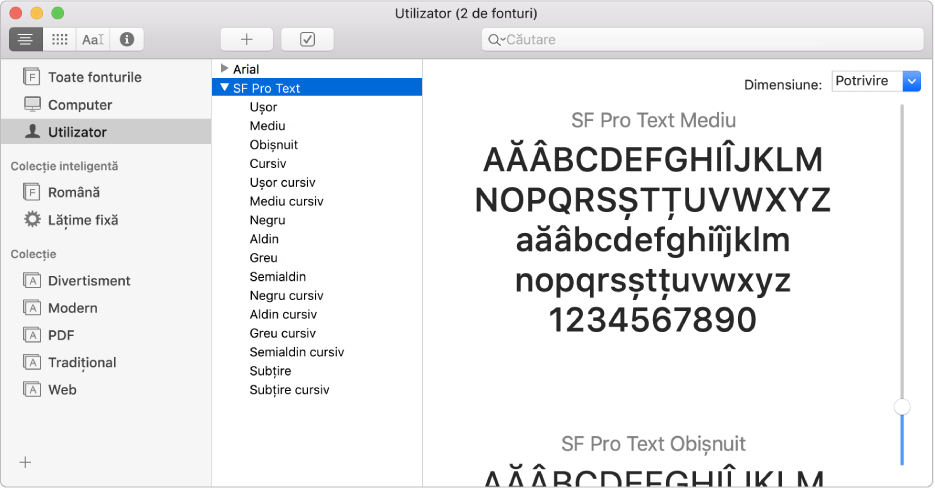Open the Lățime fixă smart collection
The image size is (935, 489).
point(84,219)
